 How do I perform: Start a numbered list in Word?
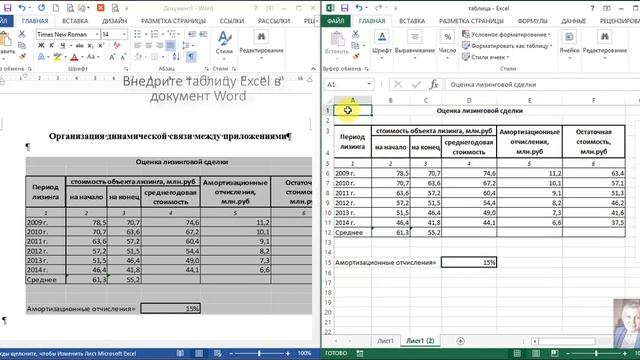coord(155,34)
